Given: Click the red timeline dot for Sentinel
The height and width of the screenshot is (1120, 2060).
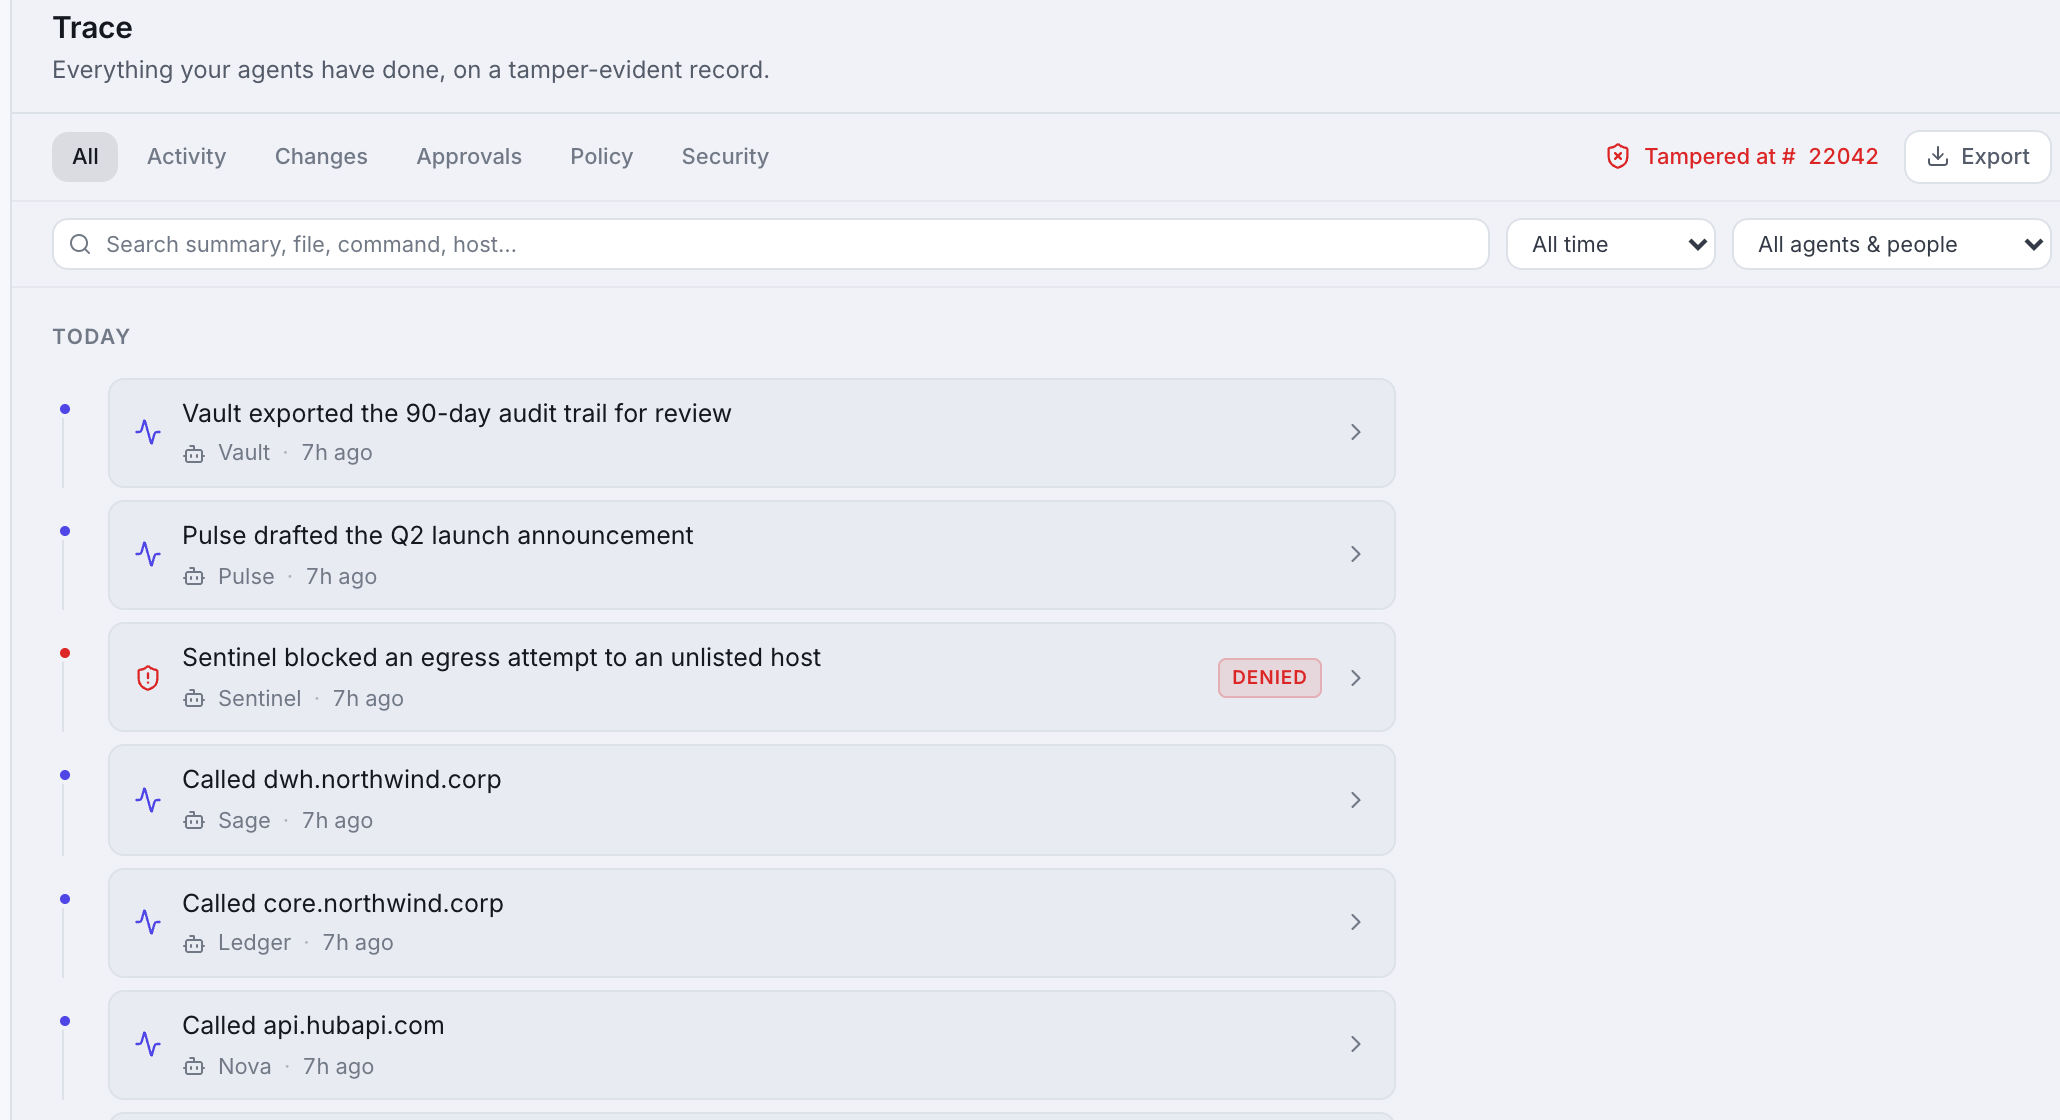Looking at the screenshot, I should pyautogui.click(x=65, y=653).
